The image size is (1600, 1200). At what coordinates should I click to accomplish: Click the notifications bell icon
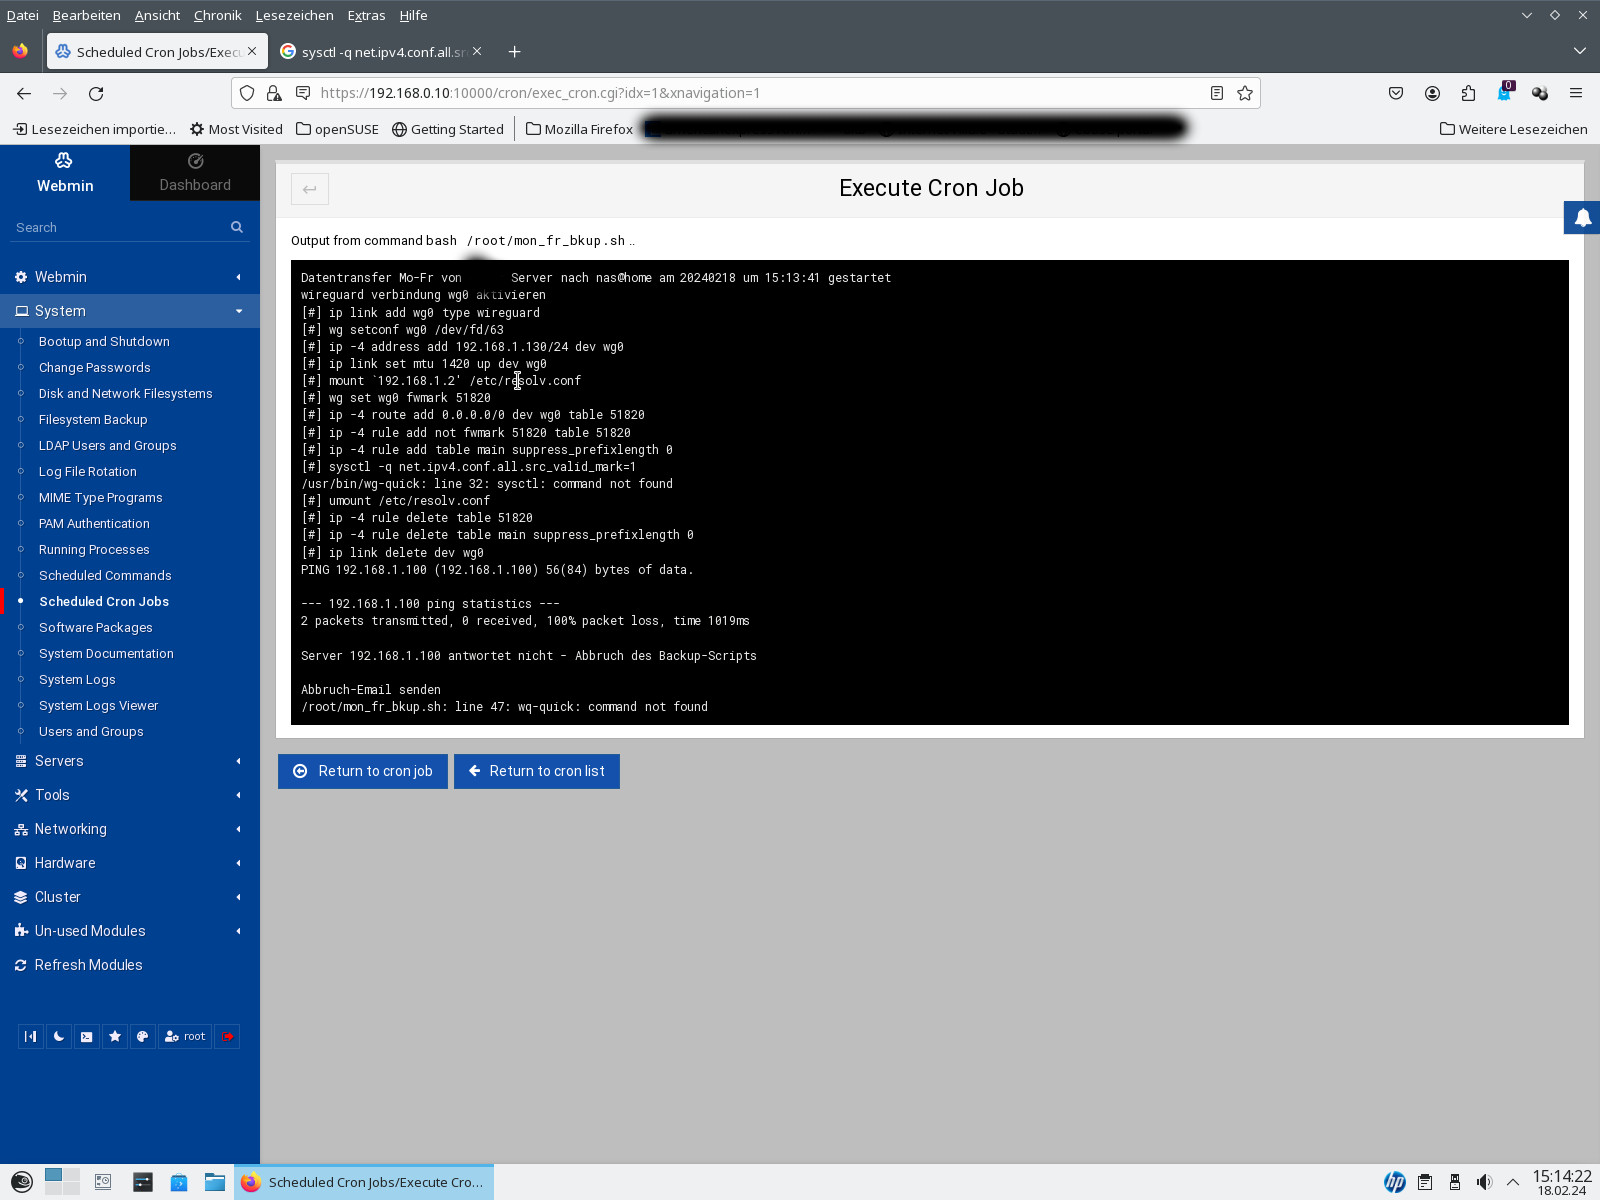coord(1583,218)
